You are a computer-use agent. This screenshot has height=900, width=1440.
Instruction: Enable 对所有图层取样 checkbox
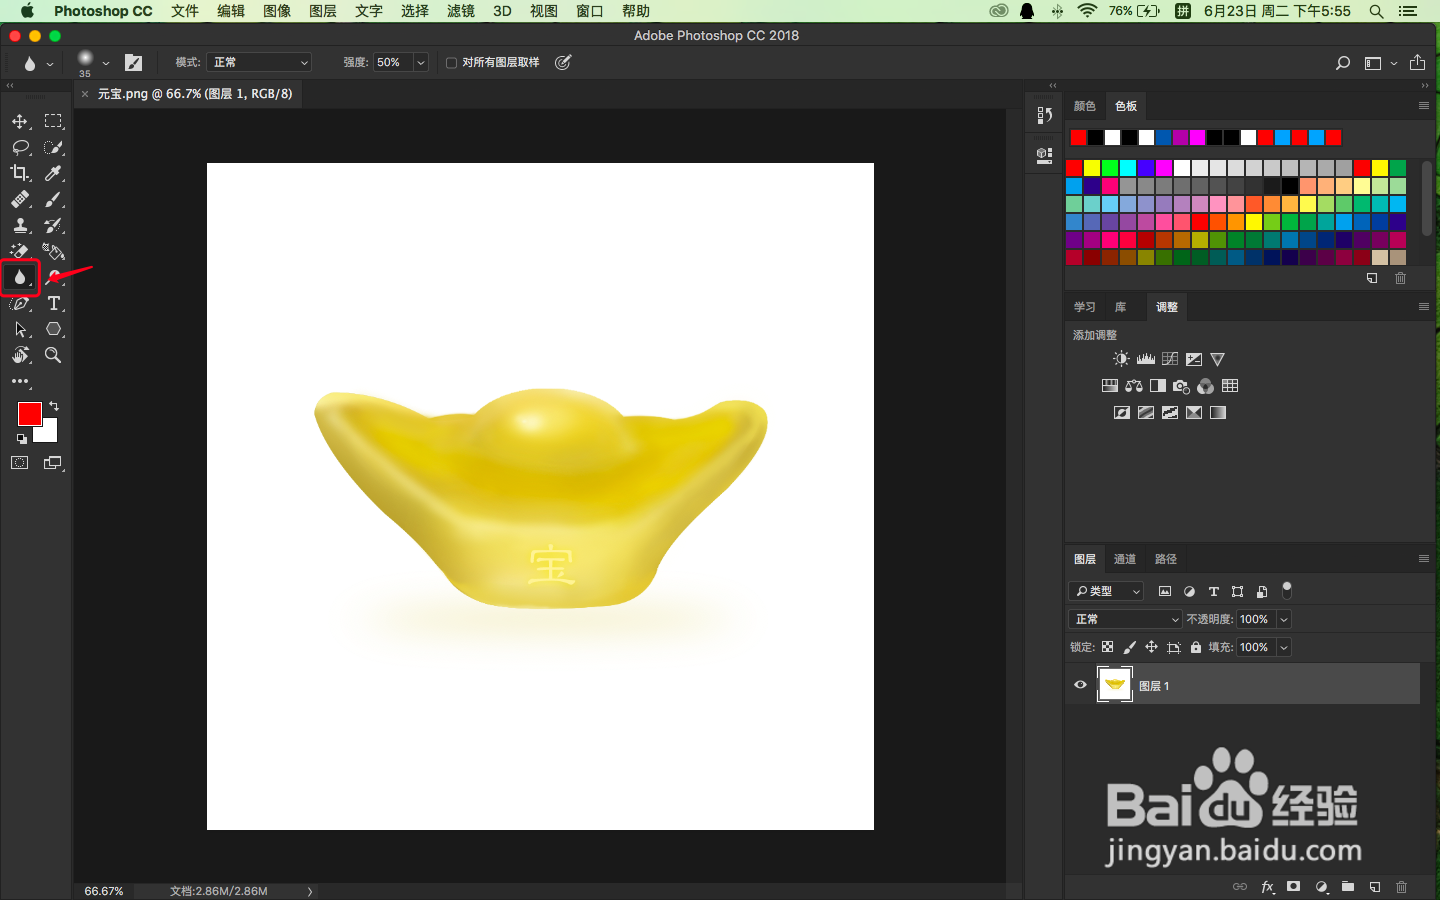coord(451,62)
